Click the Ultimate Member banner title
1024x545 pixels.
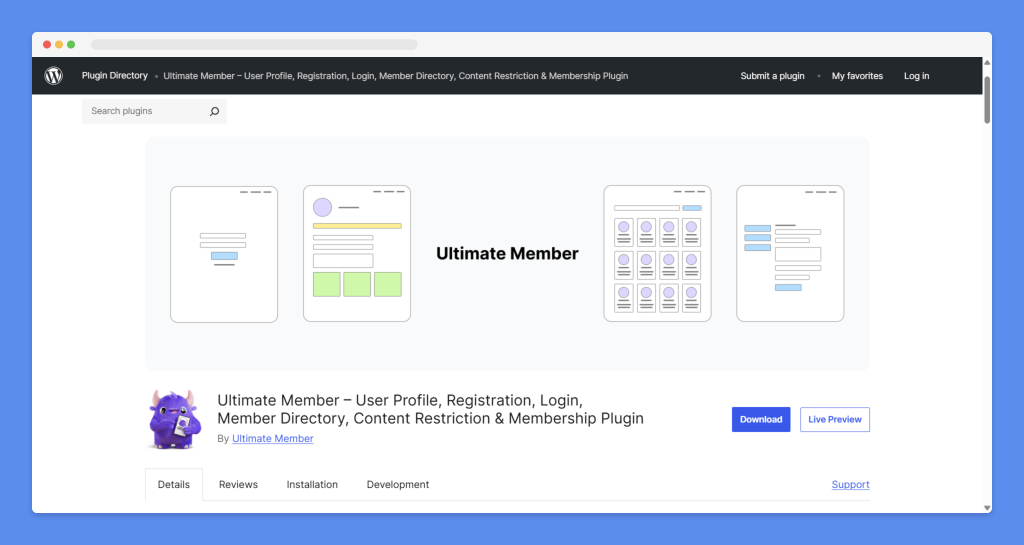tap(507, 253)
